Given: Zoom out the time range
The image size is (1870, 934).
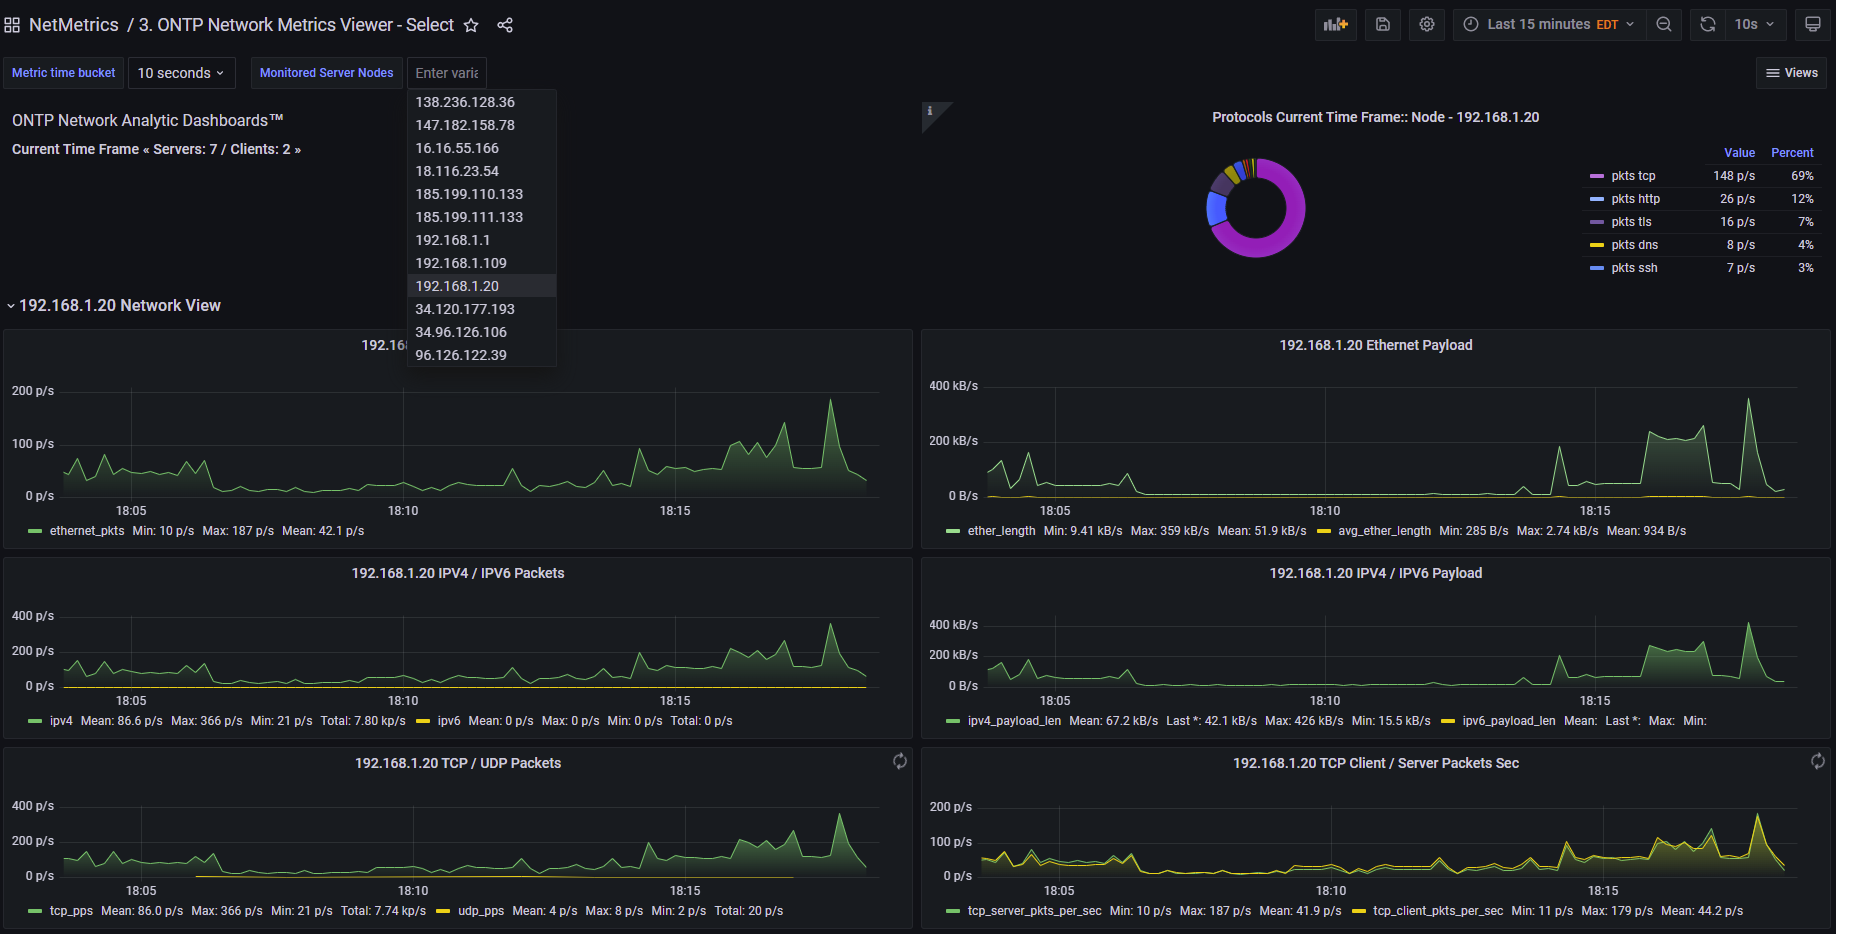Looking at the screenshot, I should (x=1664, y=24).
